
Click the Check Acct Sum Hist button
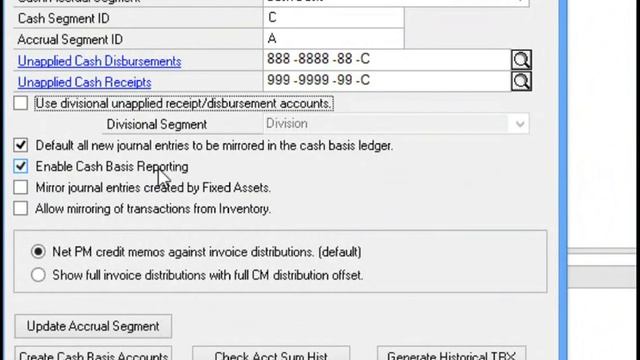(x=271, y=353)
